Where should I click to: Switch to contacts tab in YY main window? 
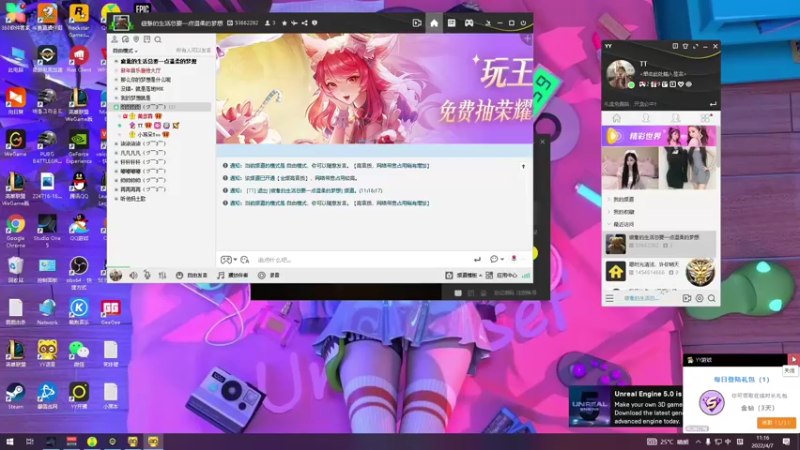pyautogui.click(x=646, y=118)
